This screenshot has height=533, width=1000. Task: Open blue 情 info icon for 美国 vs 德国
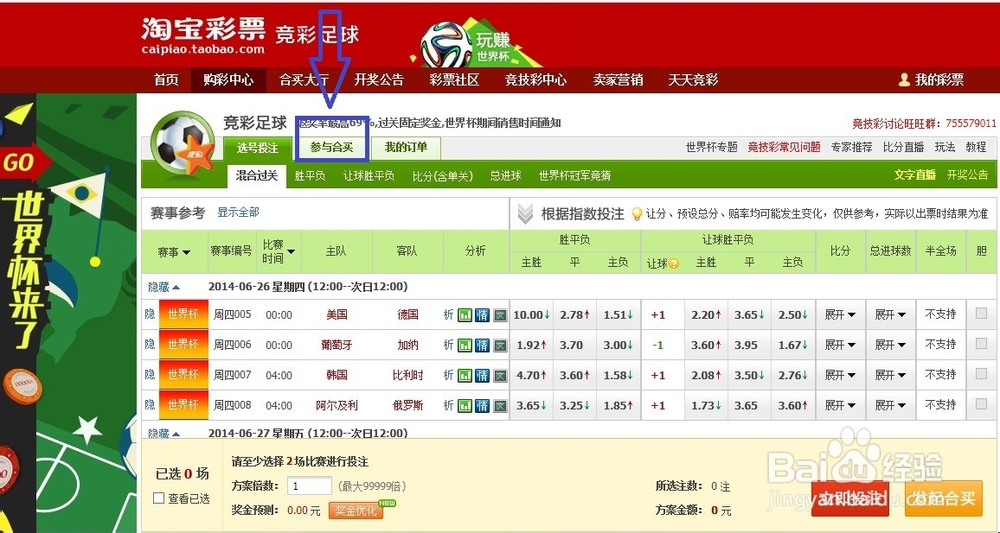click(482, 315)
